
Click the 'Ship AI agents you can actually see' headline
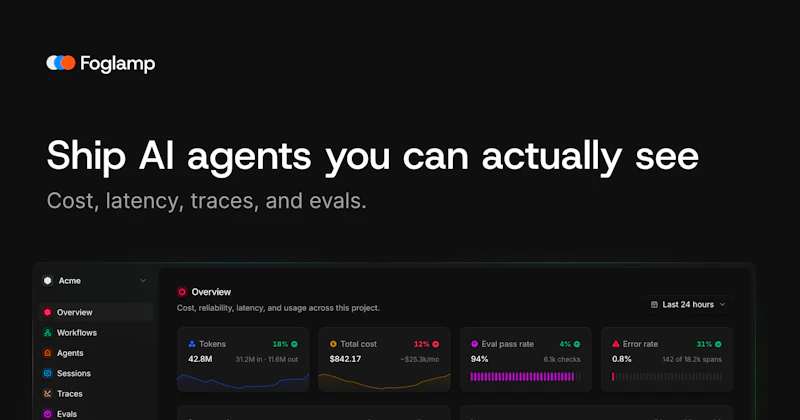tap(372, 157)
